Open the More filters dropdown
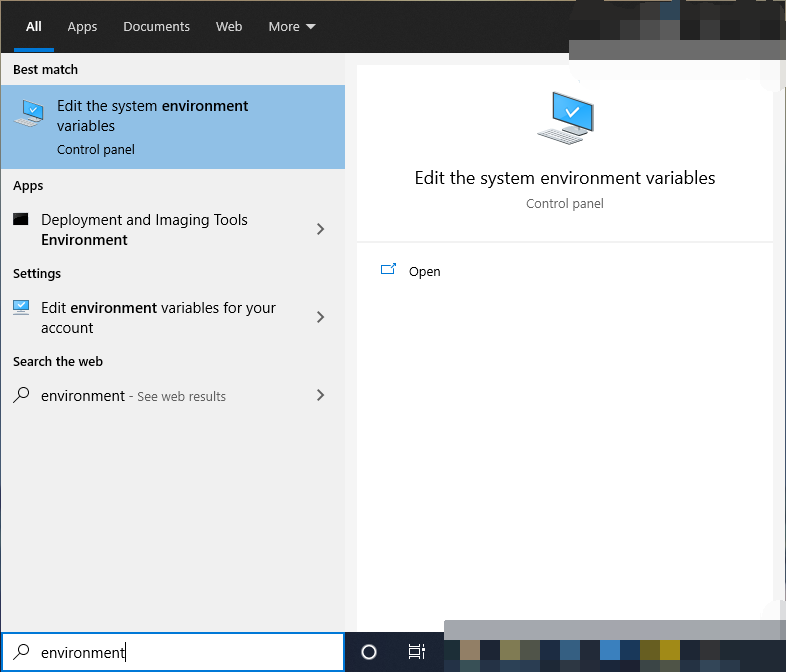The width and height of the screenshot is (786, 672). tap(291, 27)
